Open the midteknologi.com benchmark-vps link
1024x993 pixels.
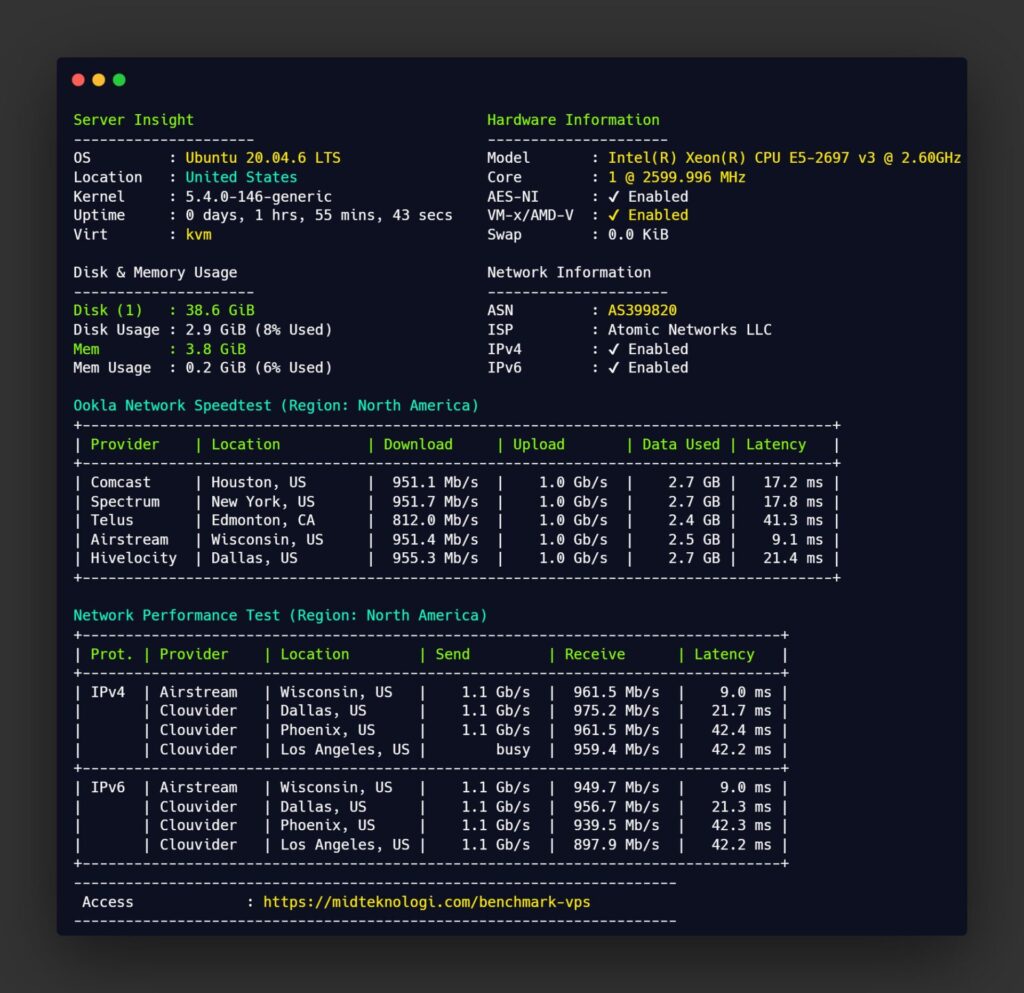point(426,903)
